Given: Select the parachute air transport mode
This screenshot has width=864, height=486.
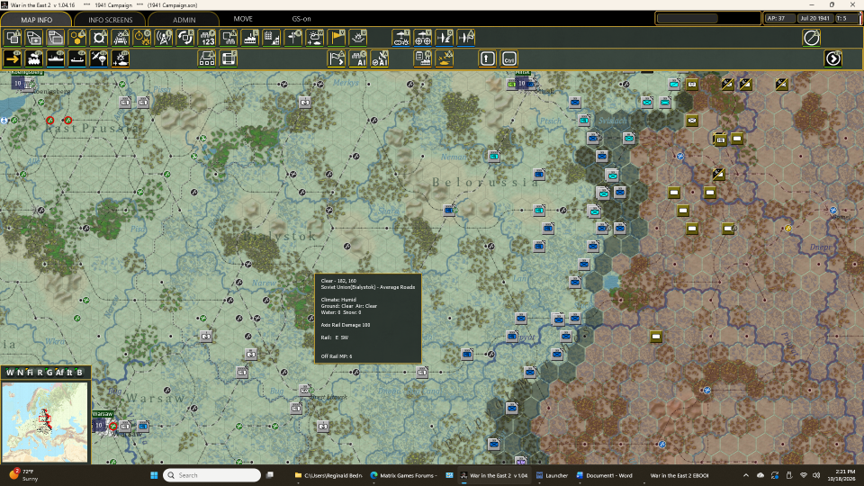Looking at the screenshot, I should (99, 58).
